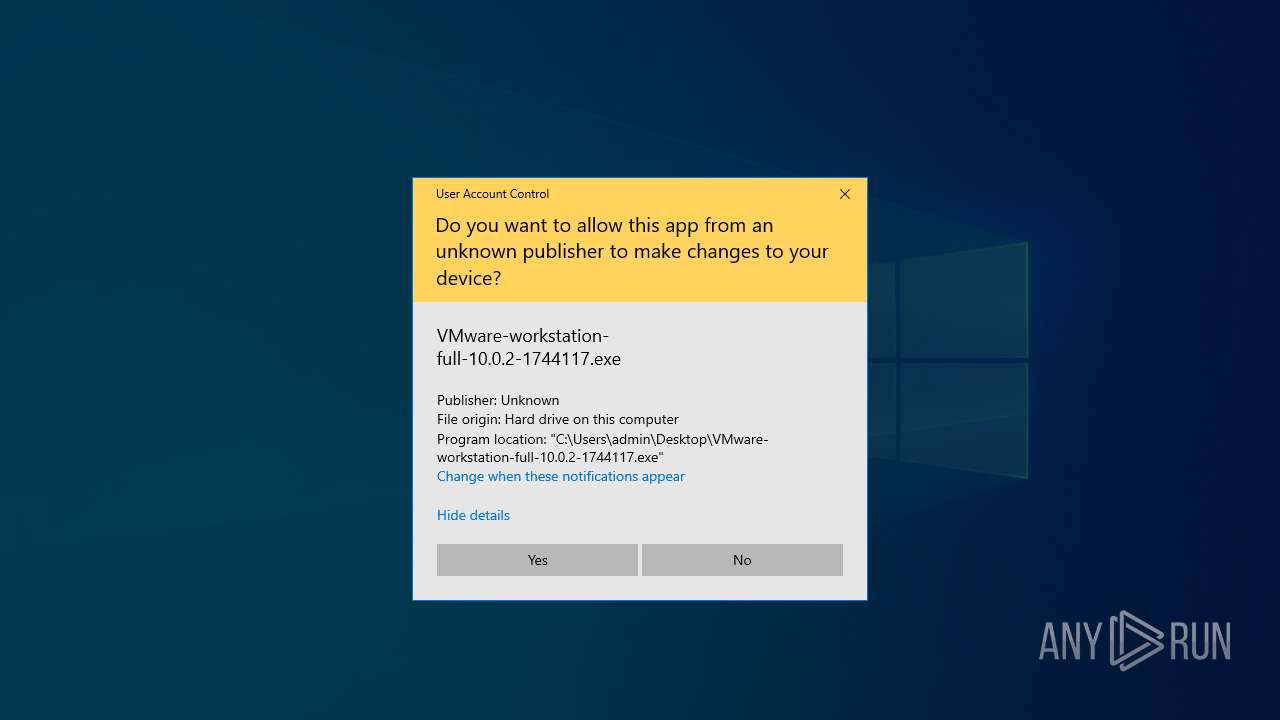Viewport: 1280px width, 720px height.
Task: Close the User Account Control dialog
Action: [845, 194]
